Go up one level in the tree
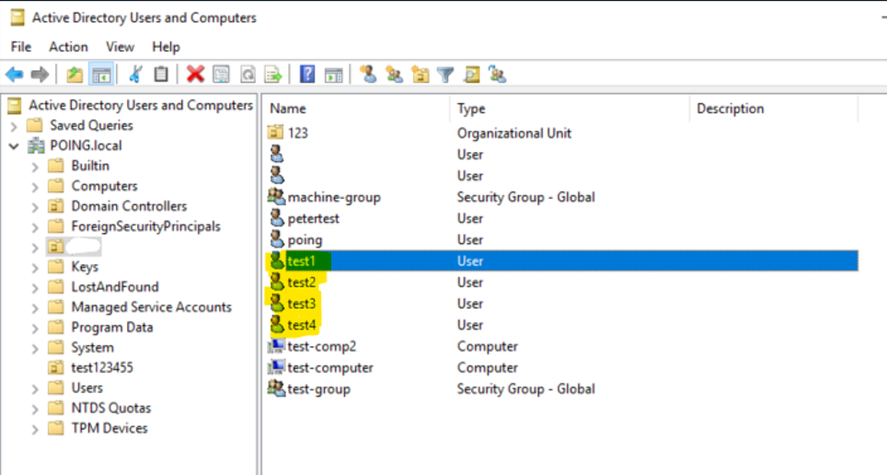This screenshot has height=475, width=887. (75, 74)
